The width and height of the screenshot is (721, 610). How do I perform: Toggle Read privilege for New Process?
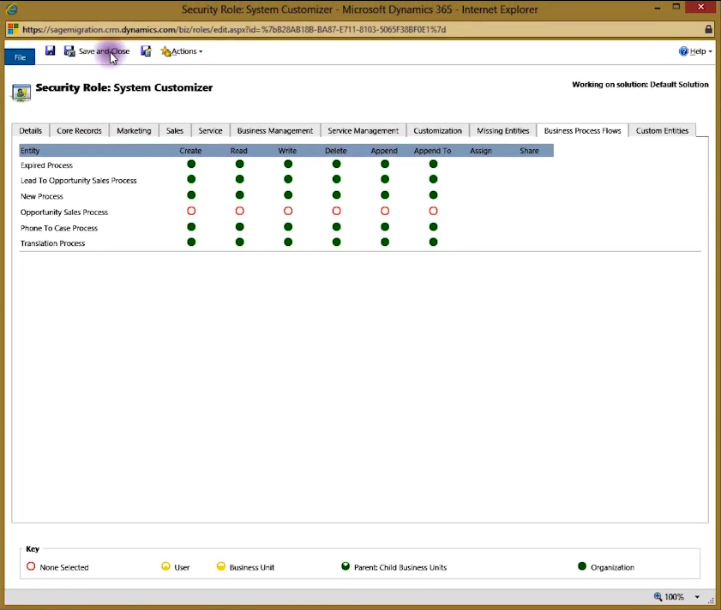[240, 195]
